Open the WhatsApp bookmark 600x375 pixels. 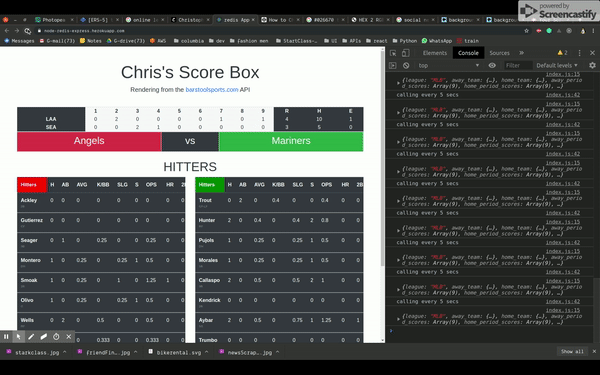point(437,41)
